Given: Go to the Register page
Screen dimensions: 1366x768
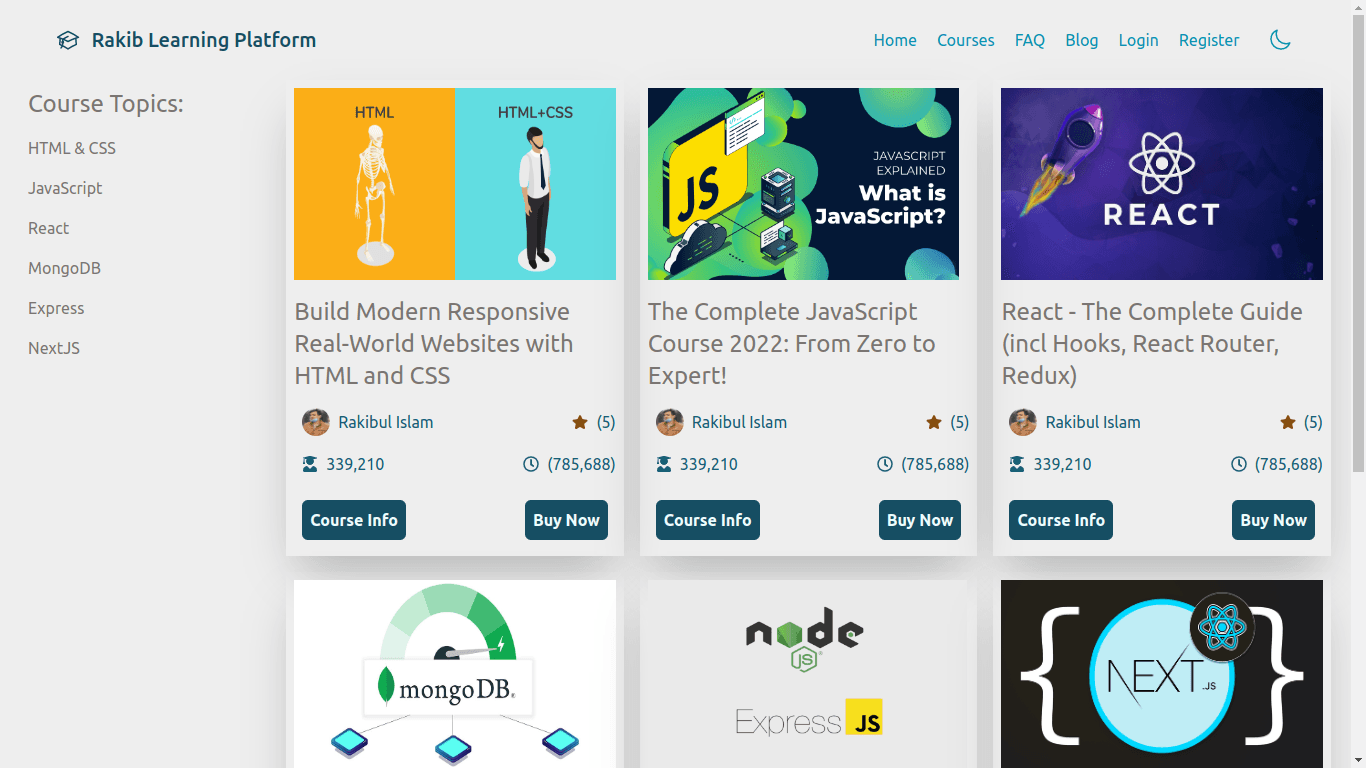Looking at the screenshot, I should pos(1209,40).
